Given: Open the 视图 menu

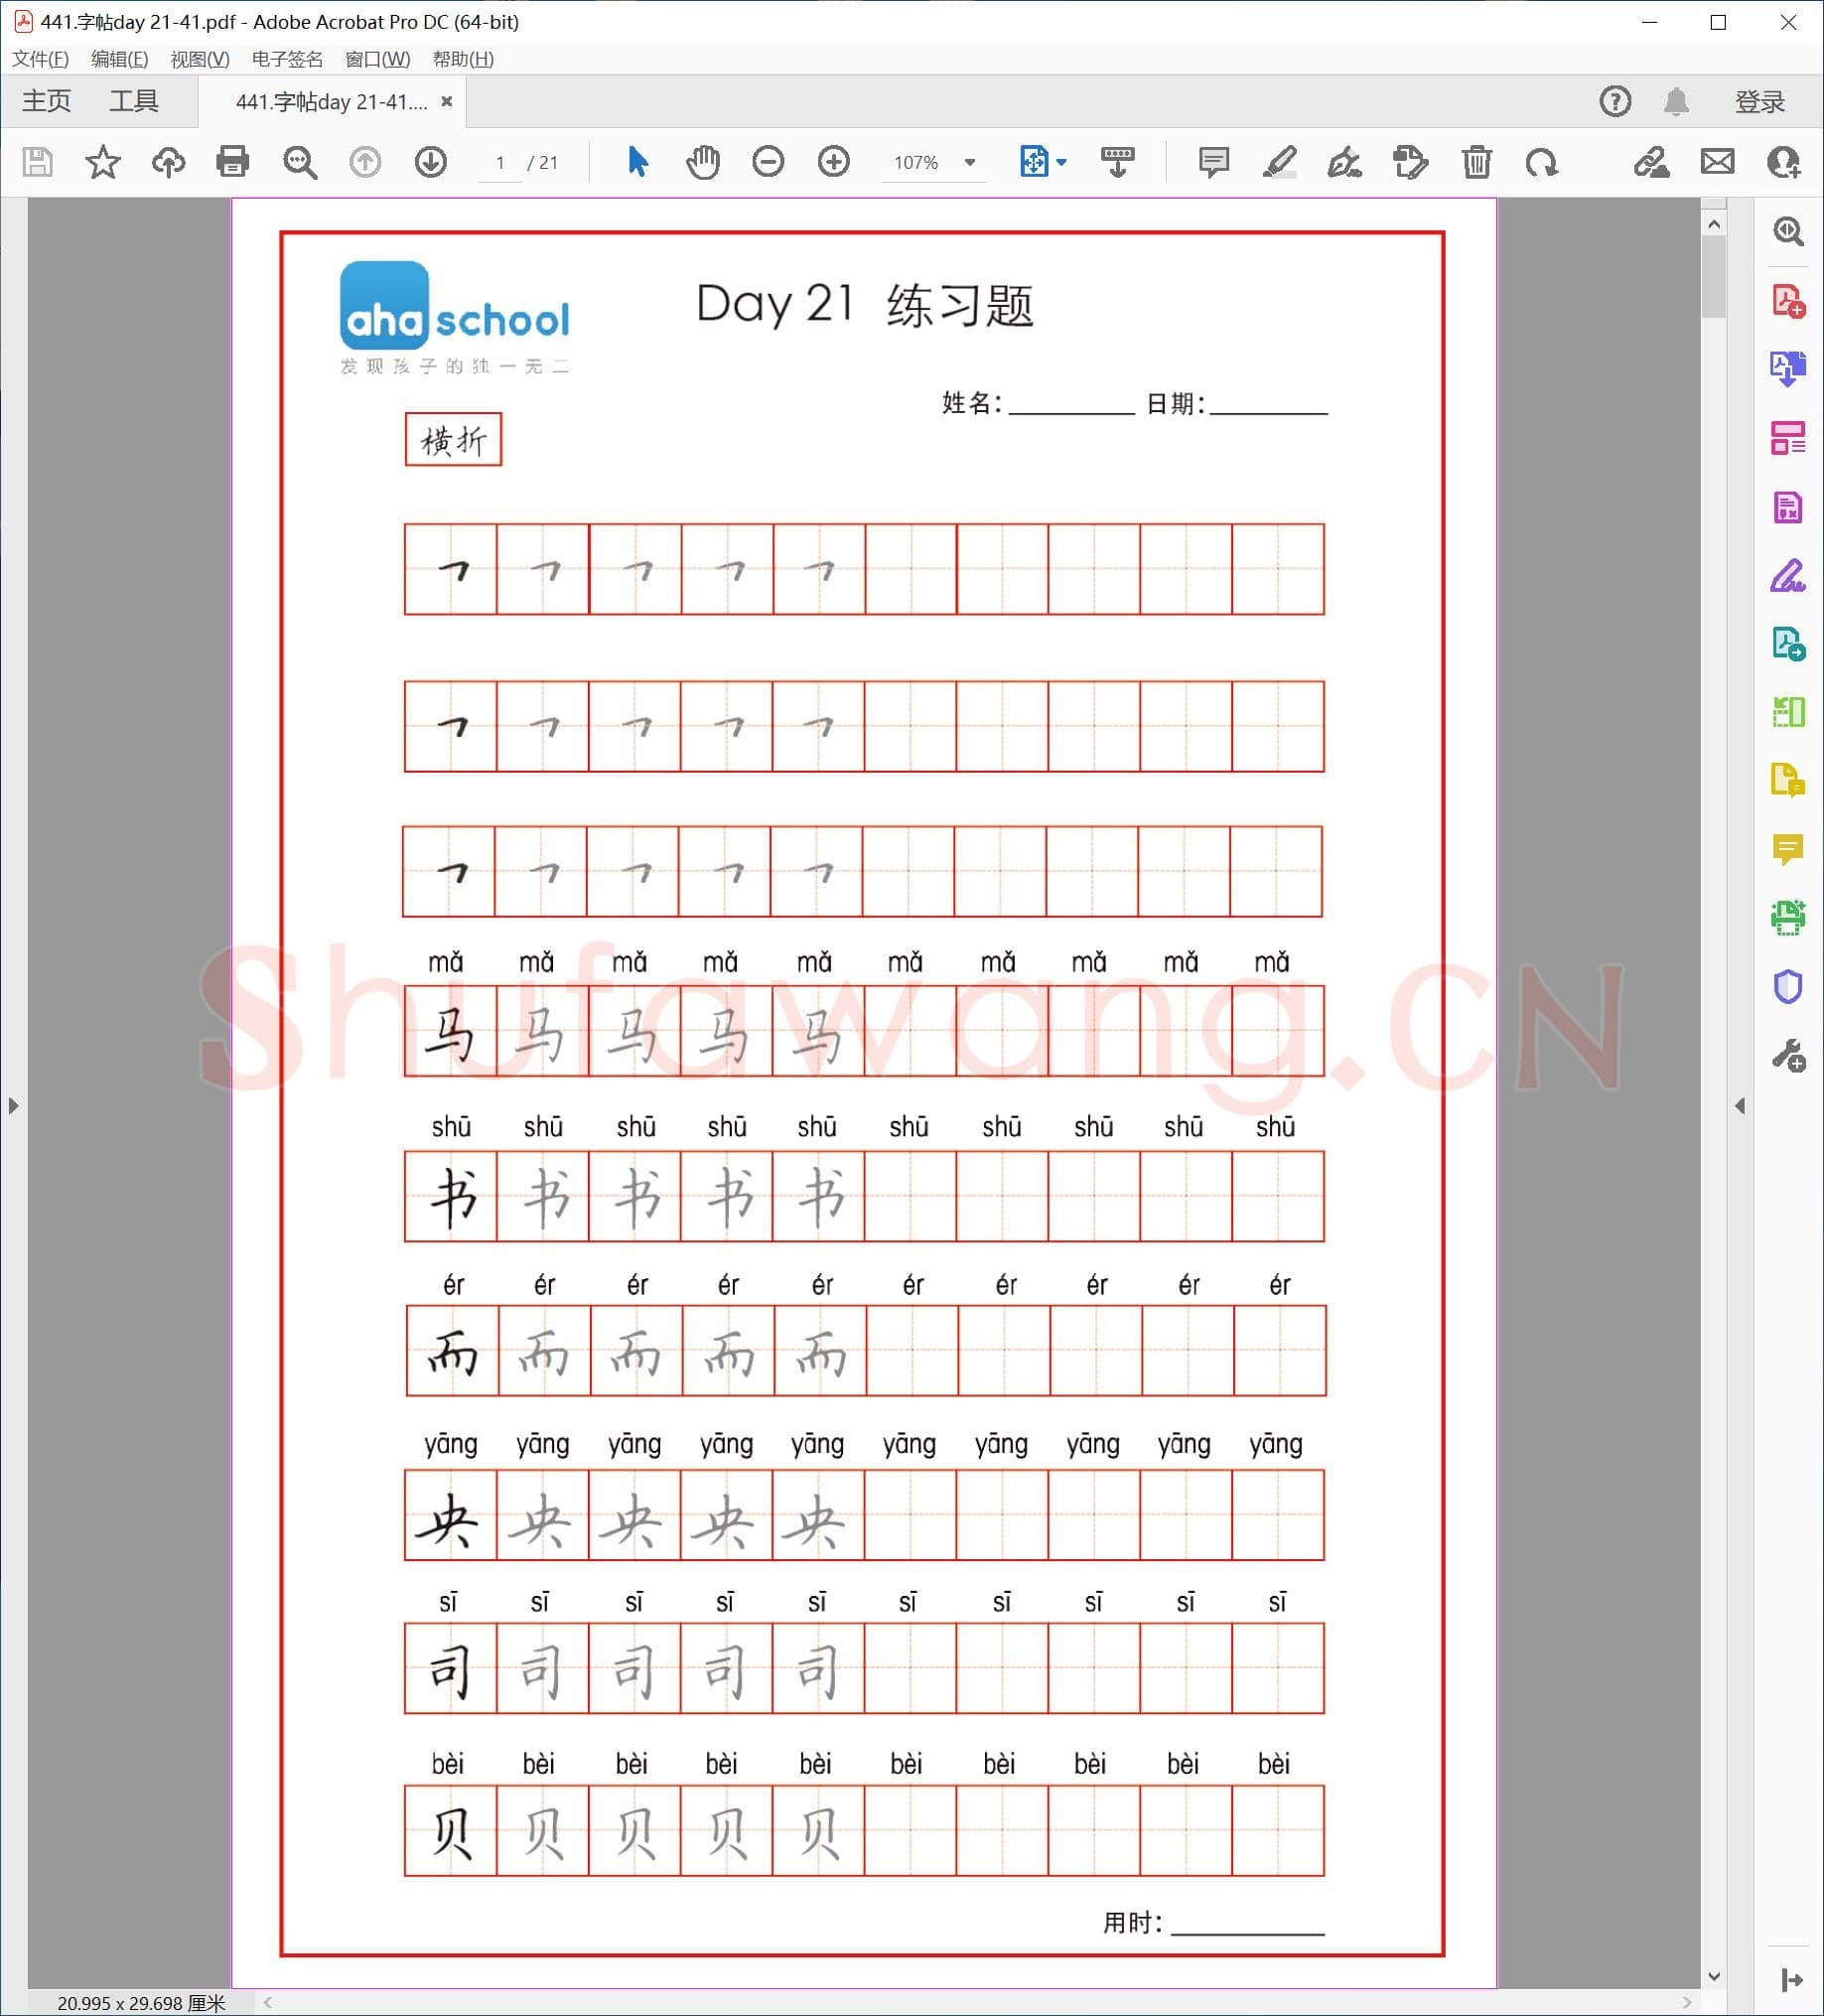Looking at the screenshot, I should tap(199, 60).
